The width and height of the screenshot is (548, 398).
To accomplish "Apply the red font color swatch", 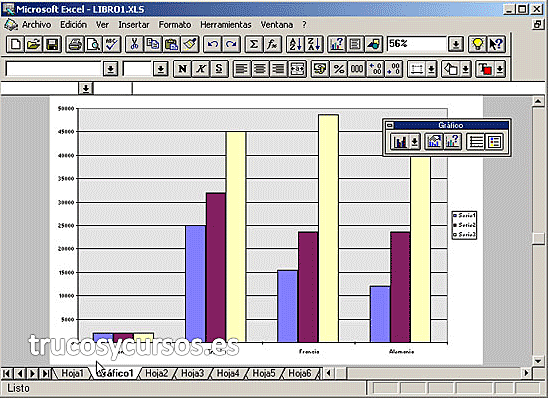I will (485, 69).
